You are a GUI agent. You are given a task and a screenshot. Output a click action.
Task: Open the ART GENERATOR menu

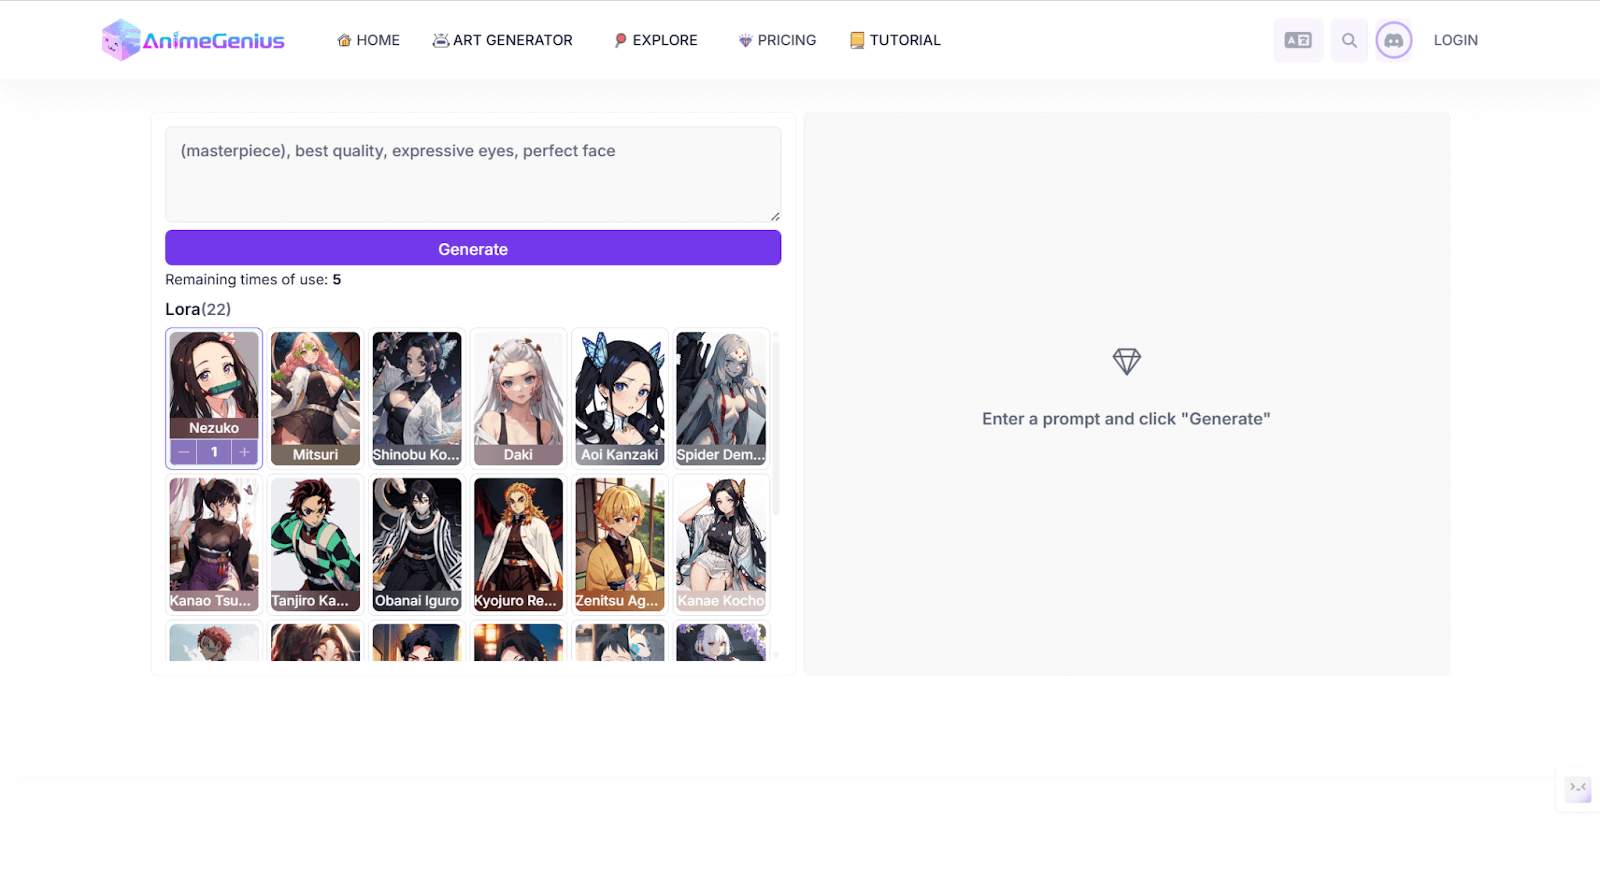click(x=502, y=40)
